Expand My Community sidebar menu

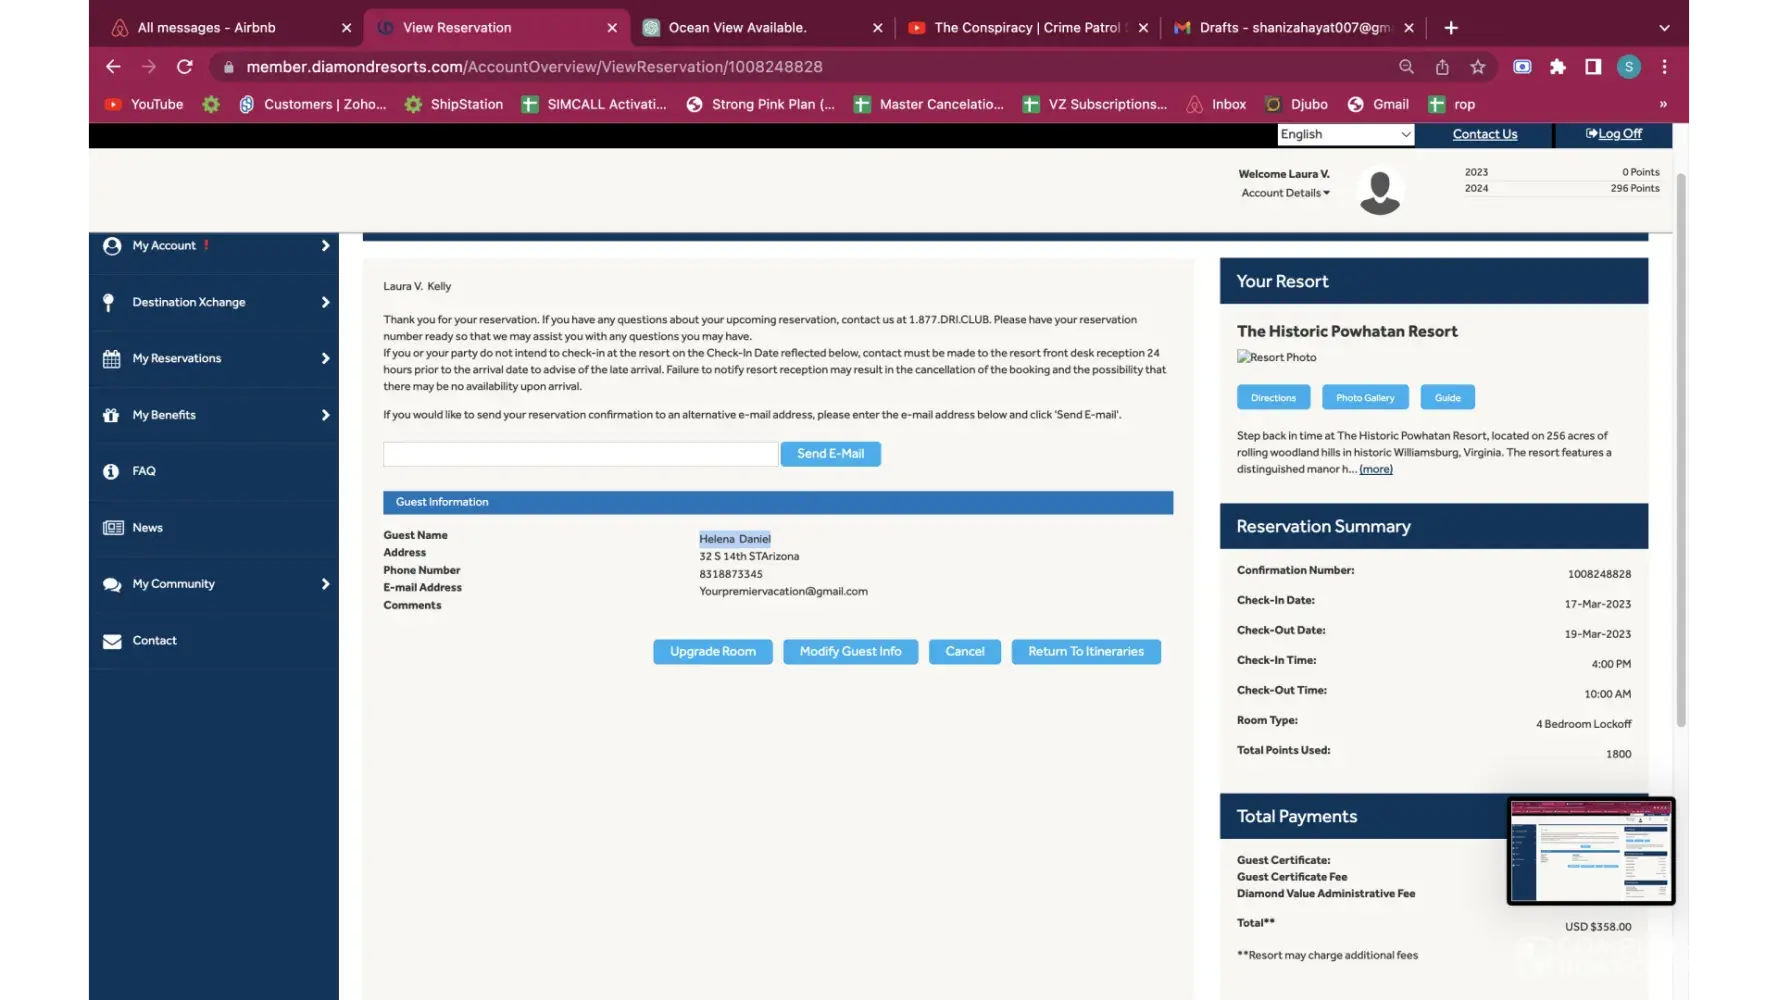tap(214, 584)
